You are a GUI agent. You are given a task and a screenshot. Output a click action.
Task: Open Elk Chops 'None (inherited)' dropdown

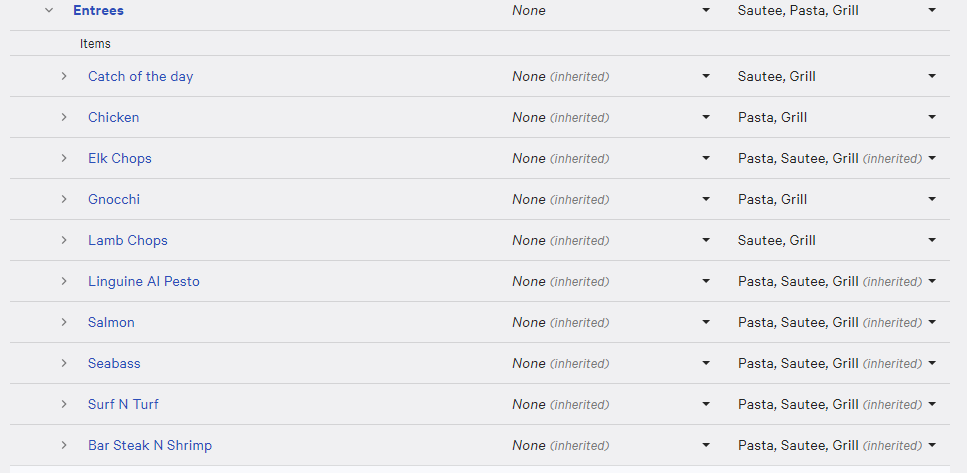point(610,158)
